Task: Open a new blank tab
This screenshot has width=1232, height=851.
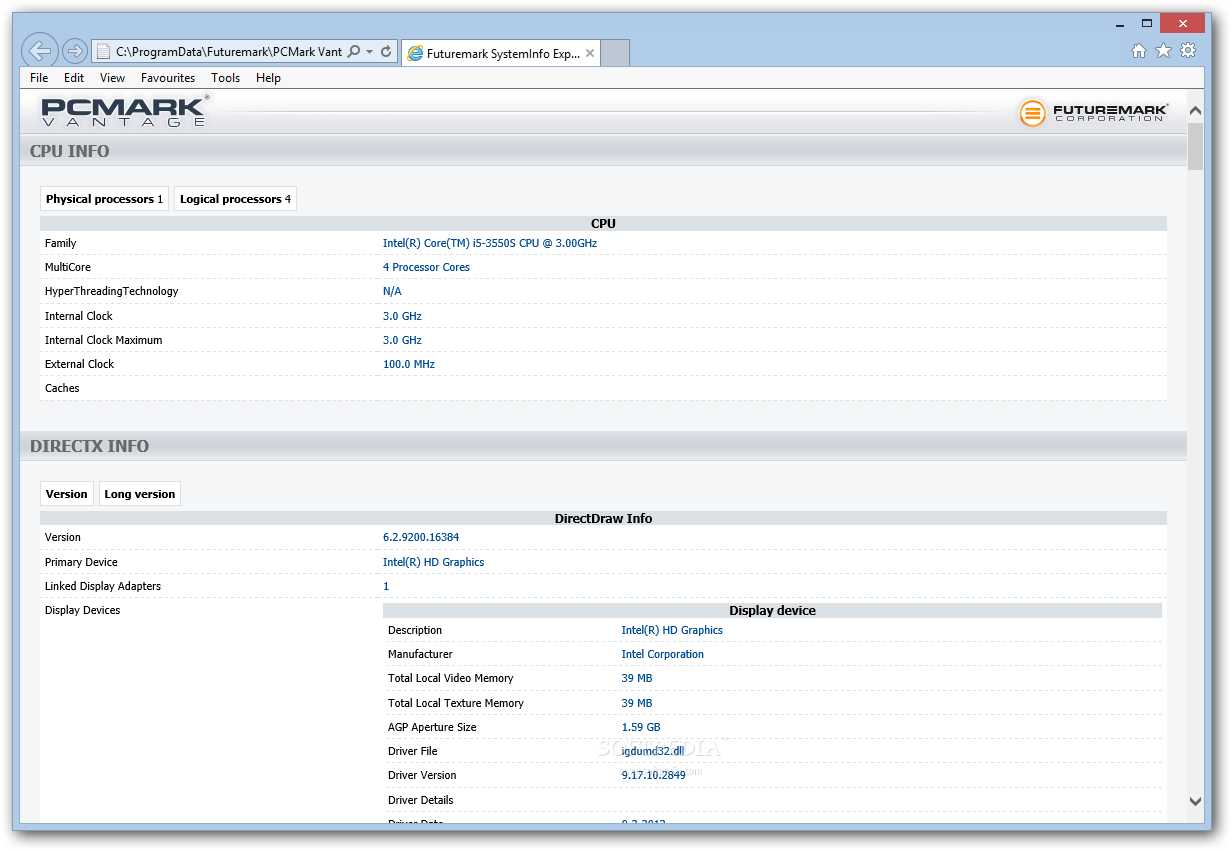Action: pos(615,54)
